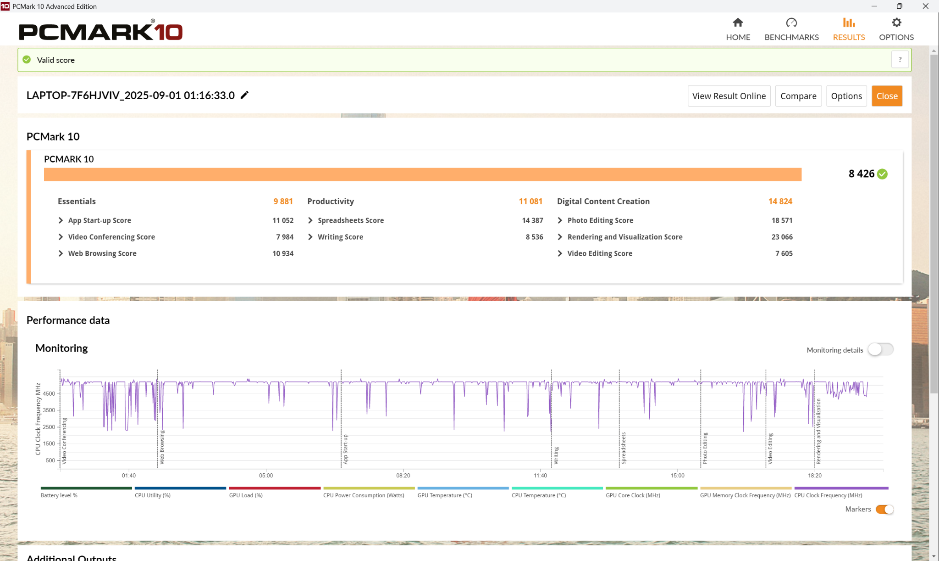Click the green check beside 8 426

[882, 174]
